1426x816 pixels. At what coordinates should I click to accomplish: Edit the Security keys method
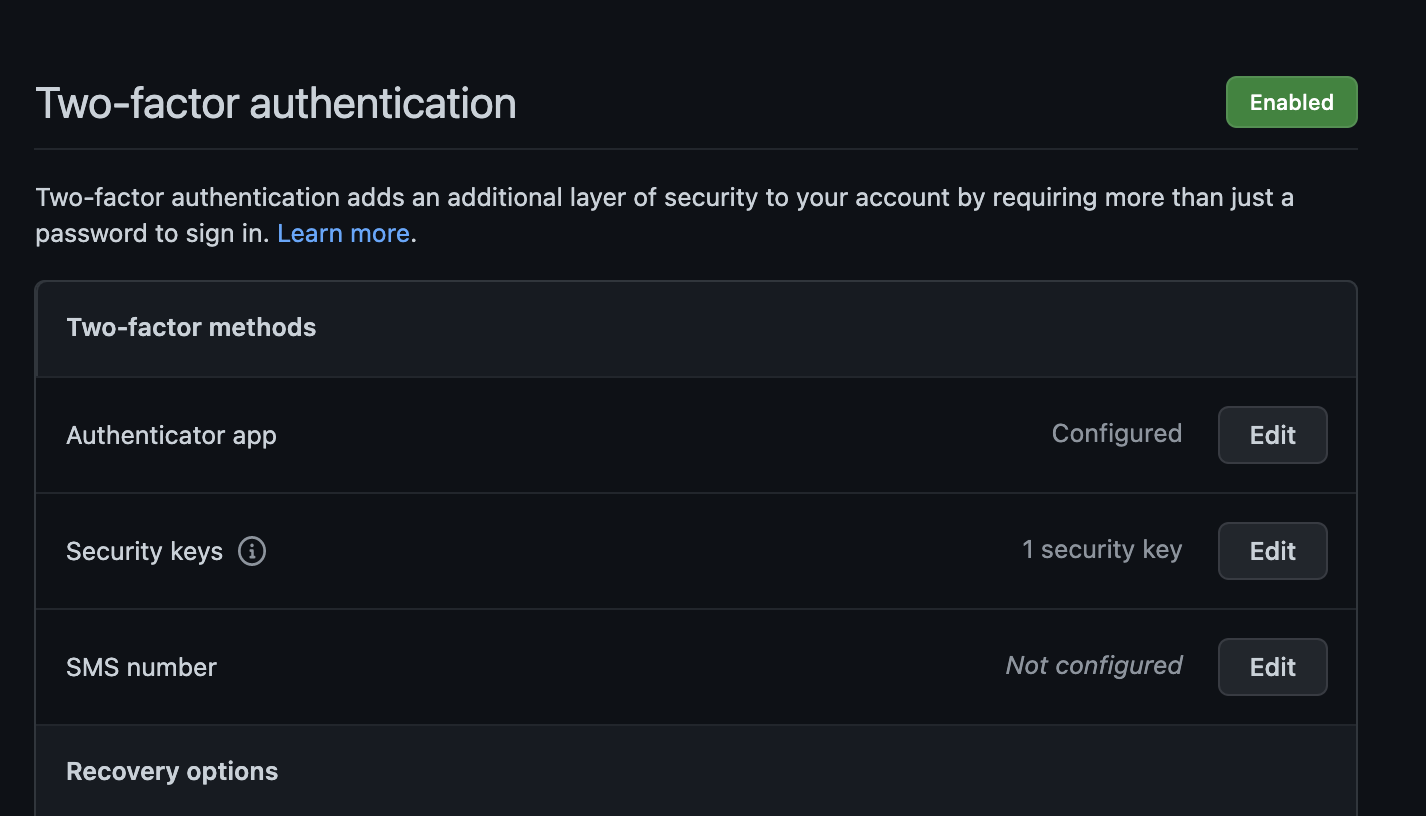(1272, 551)
